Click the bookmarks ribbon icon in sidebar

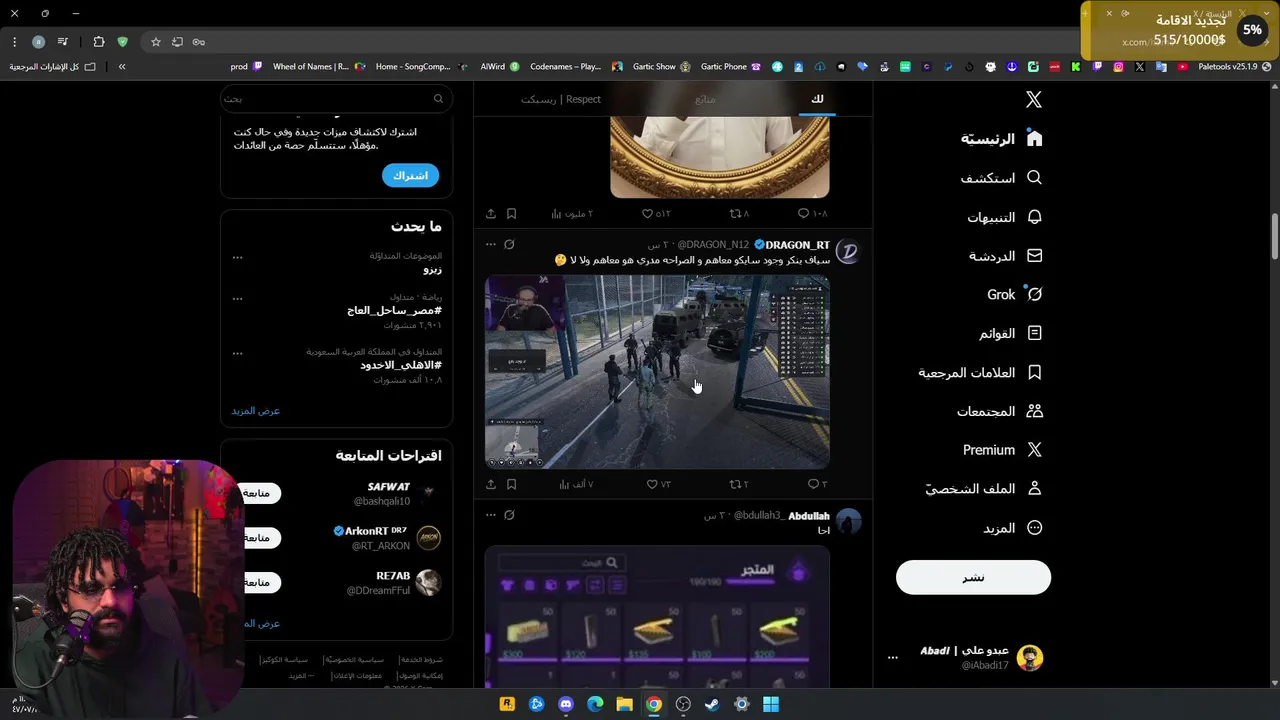1035,372
